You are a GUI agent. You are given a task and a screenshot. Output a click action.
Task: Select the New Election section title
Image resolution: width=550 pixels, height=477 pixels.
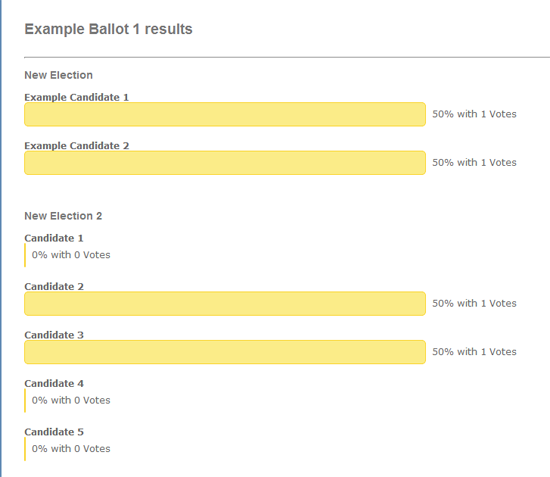pos(59,75)
